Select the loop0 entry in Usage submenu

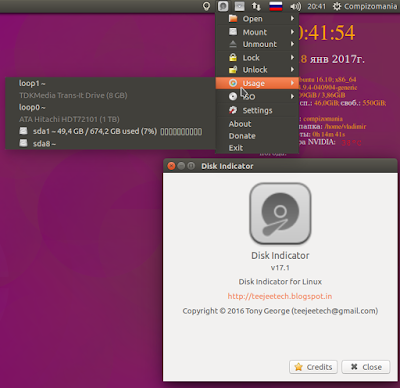tap(110, 107)
